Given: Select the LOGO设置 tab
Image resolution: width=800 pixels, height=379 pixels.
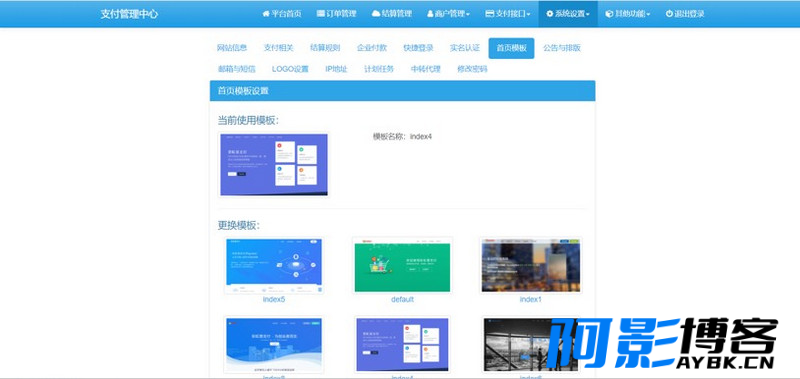Looking at the screenshot, I should point(290,69).
